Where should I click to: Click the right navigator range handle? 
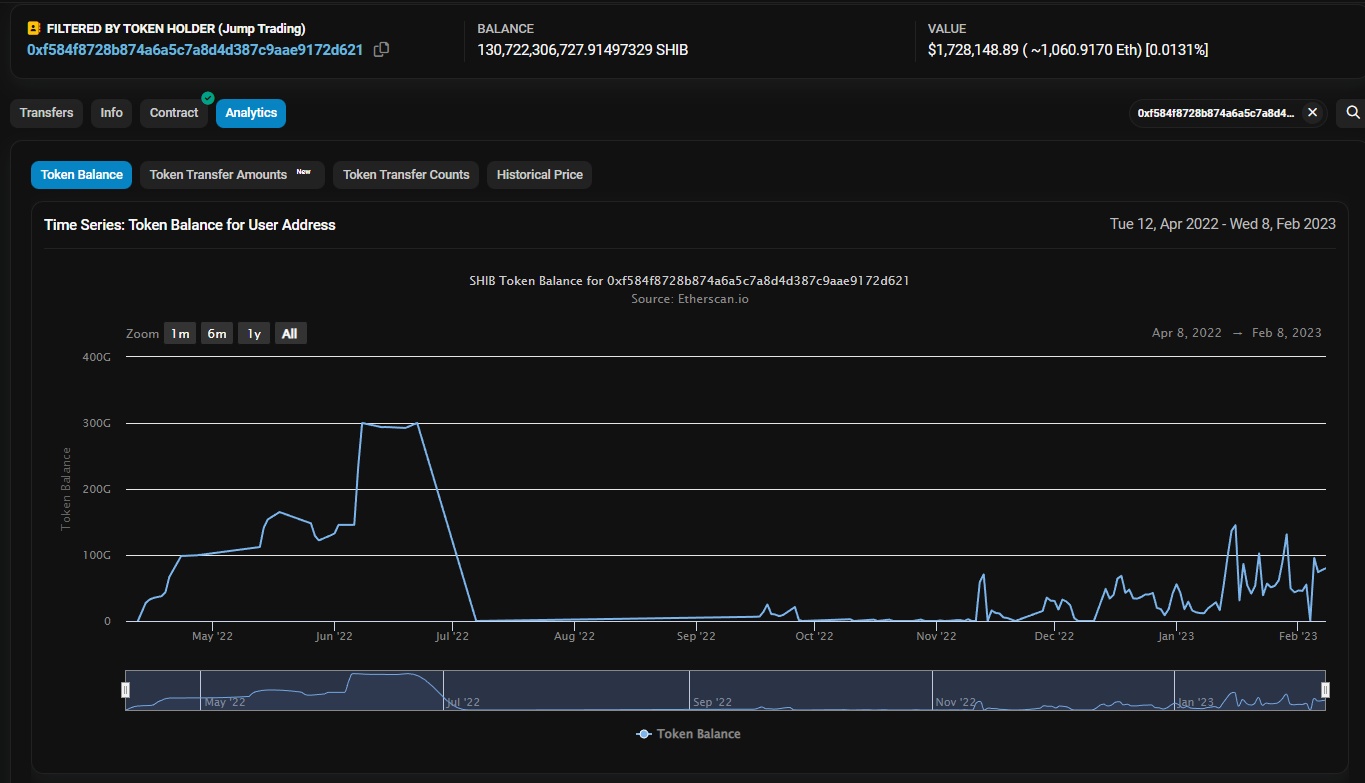coord(1326,689)
